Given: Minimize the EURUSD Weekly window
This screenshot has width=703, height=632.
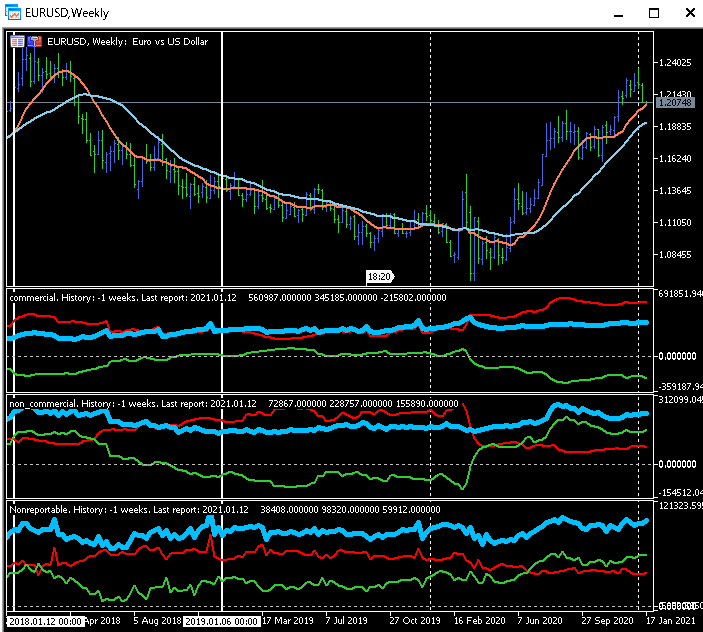Looking at the screenshot, I should pos(618,14).
